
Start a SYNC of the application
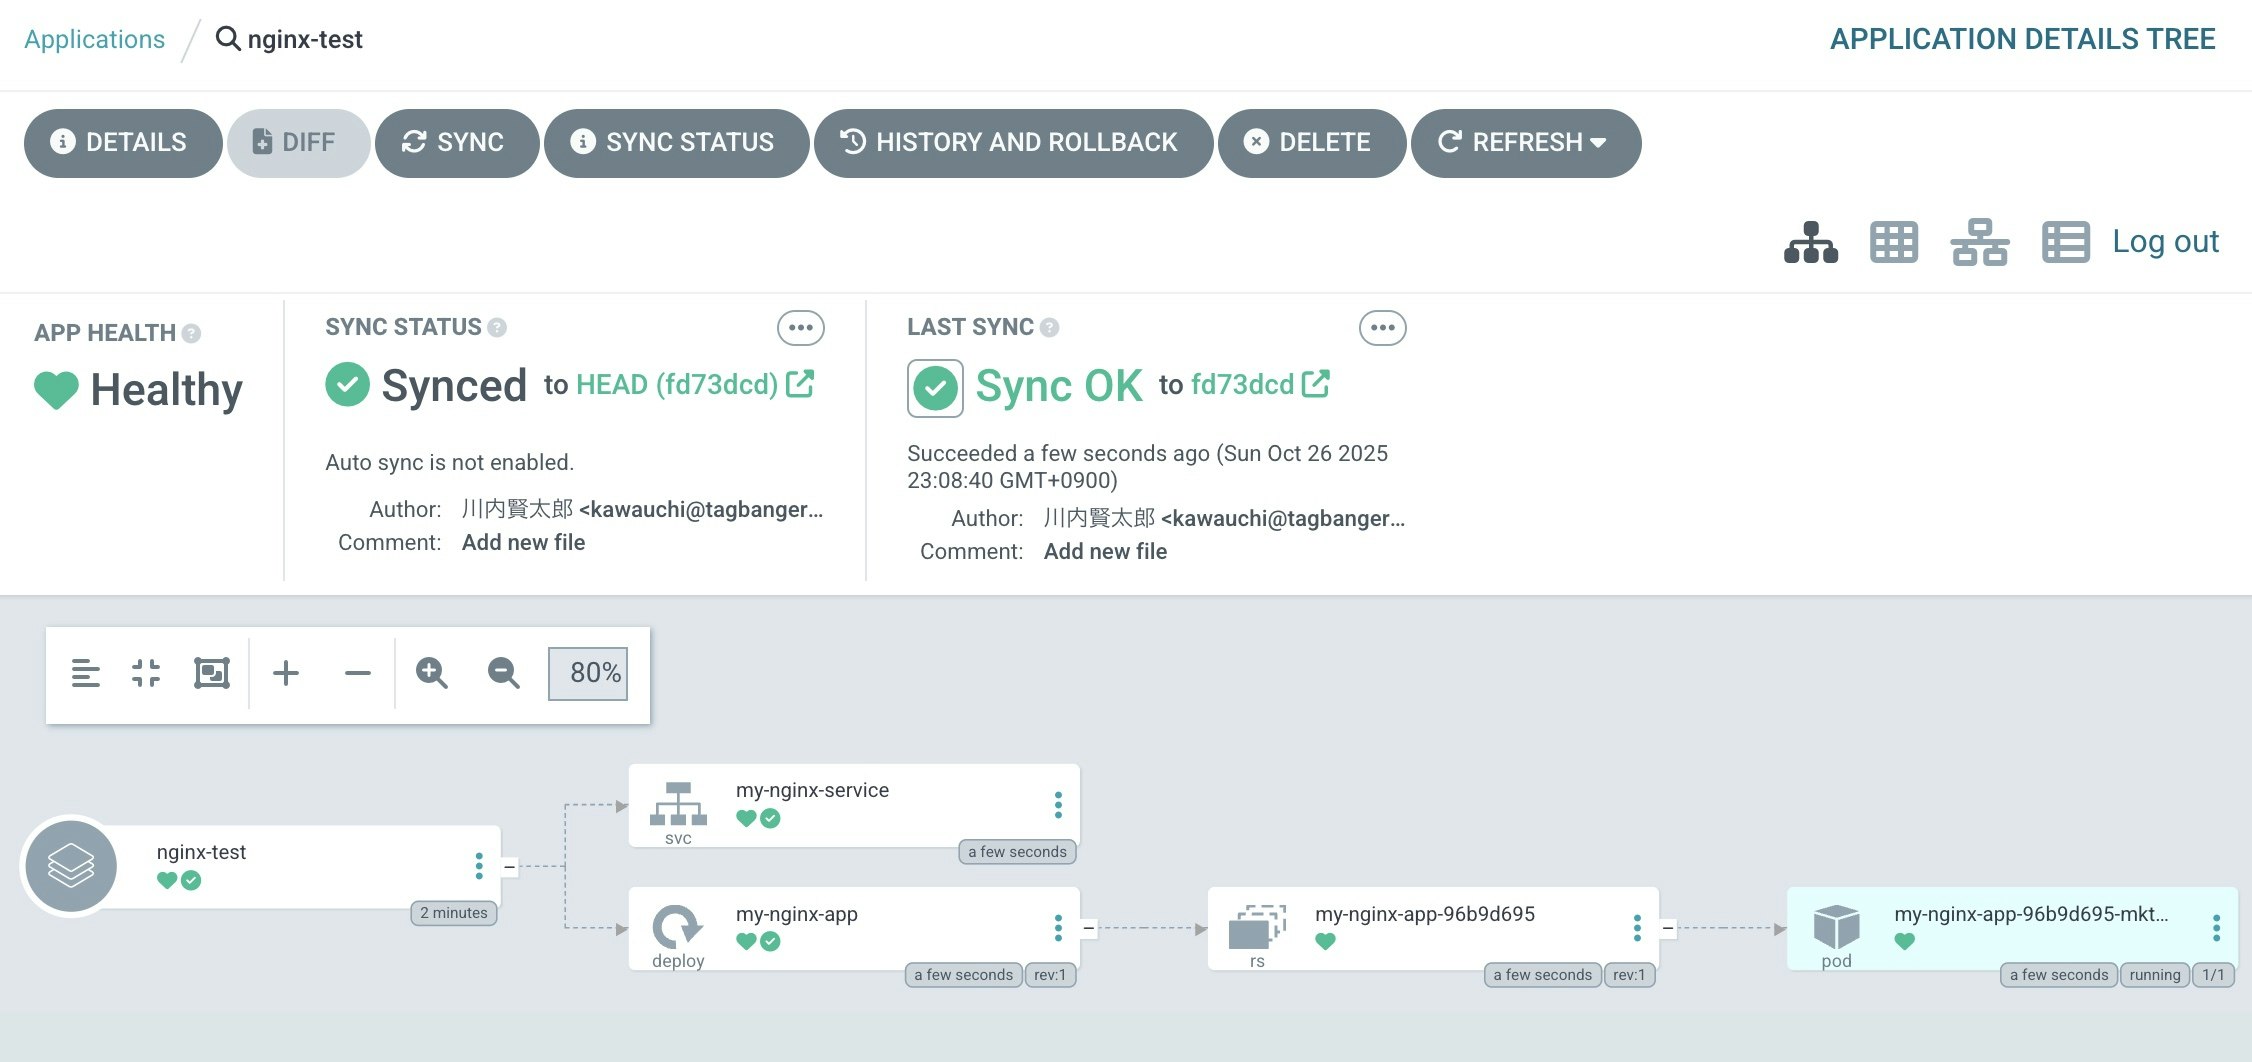click(456, 143)
